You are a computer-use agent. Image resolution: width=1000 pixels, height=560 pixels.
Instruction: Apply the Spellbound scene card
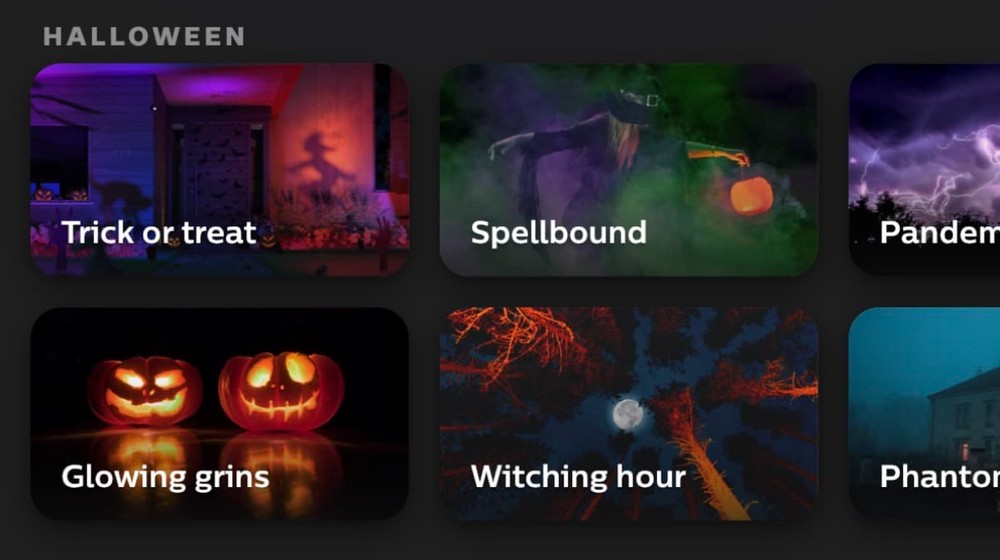coord(629,170)
